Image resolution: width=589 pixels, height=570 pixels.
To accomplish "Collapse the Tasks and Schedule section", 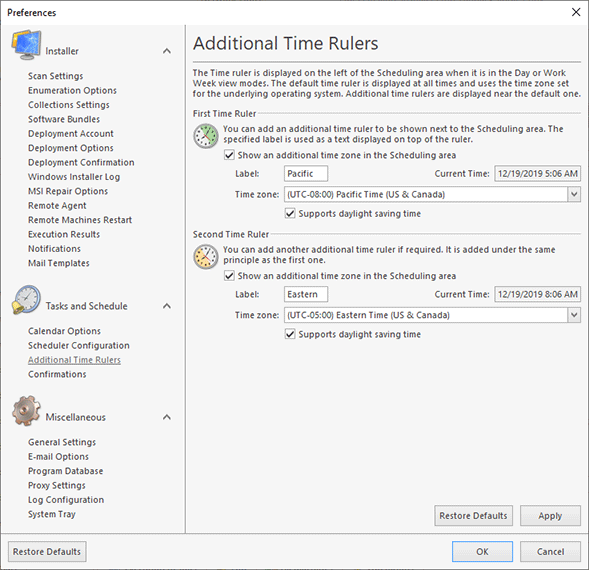I will pos(167,306).
